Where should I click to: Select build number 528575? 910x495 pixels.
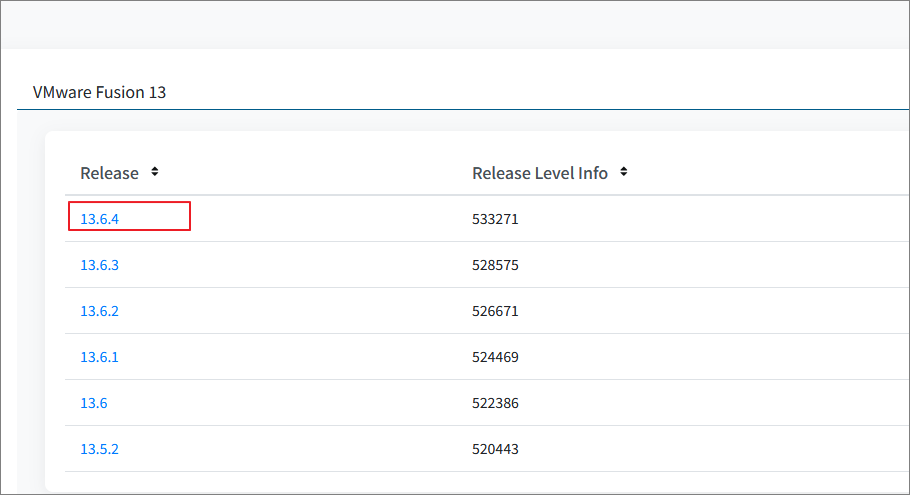click(495, 265)
